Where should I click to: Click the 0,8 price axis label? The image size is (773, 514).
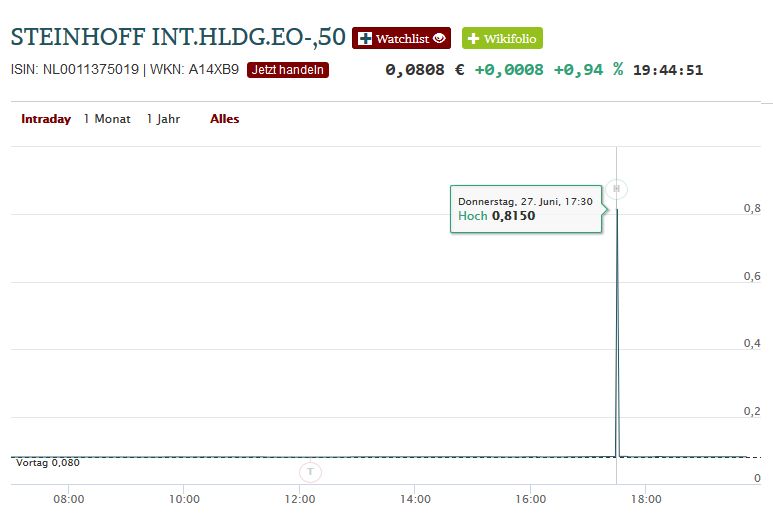752,208
